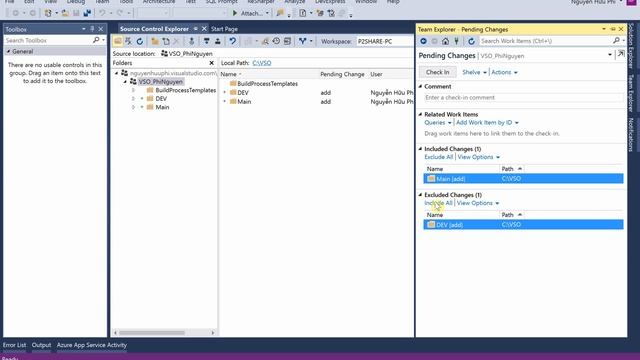Click the check-in comment field
The height and width of the screenshot is (360, 640).
coord(523,98)
